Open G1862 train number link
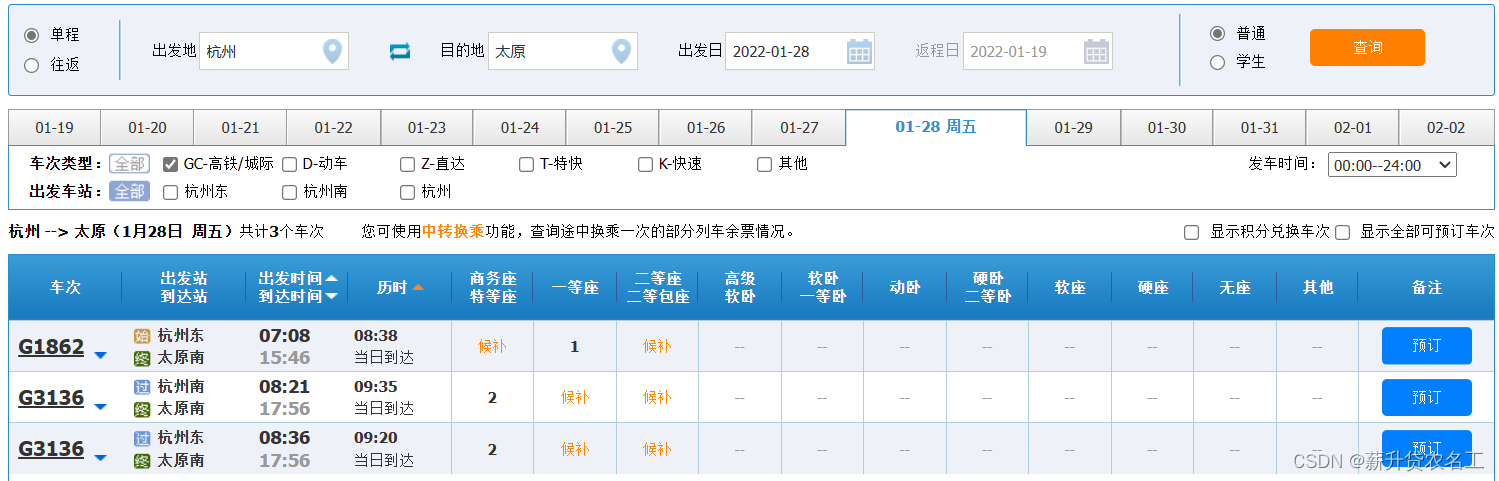 (x=51, y=347)
